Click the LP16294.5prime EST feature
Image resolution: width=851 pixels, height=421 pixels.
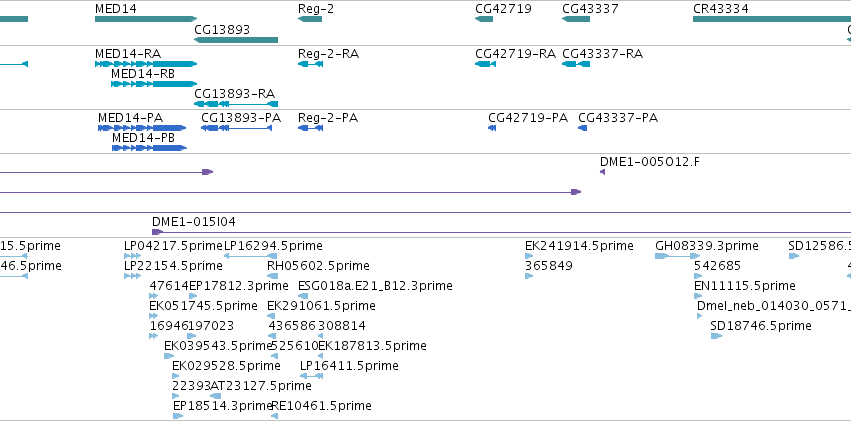(x=251, y=256)
